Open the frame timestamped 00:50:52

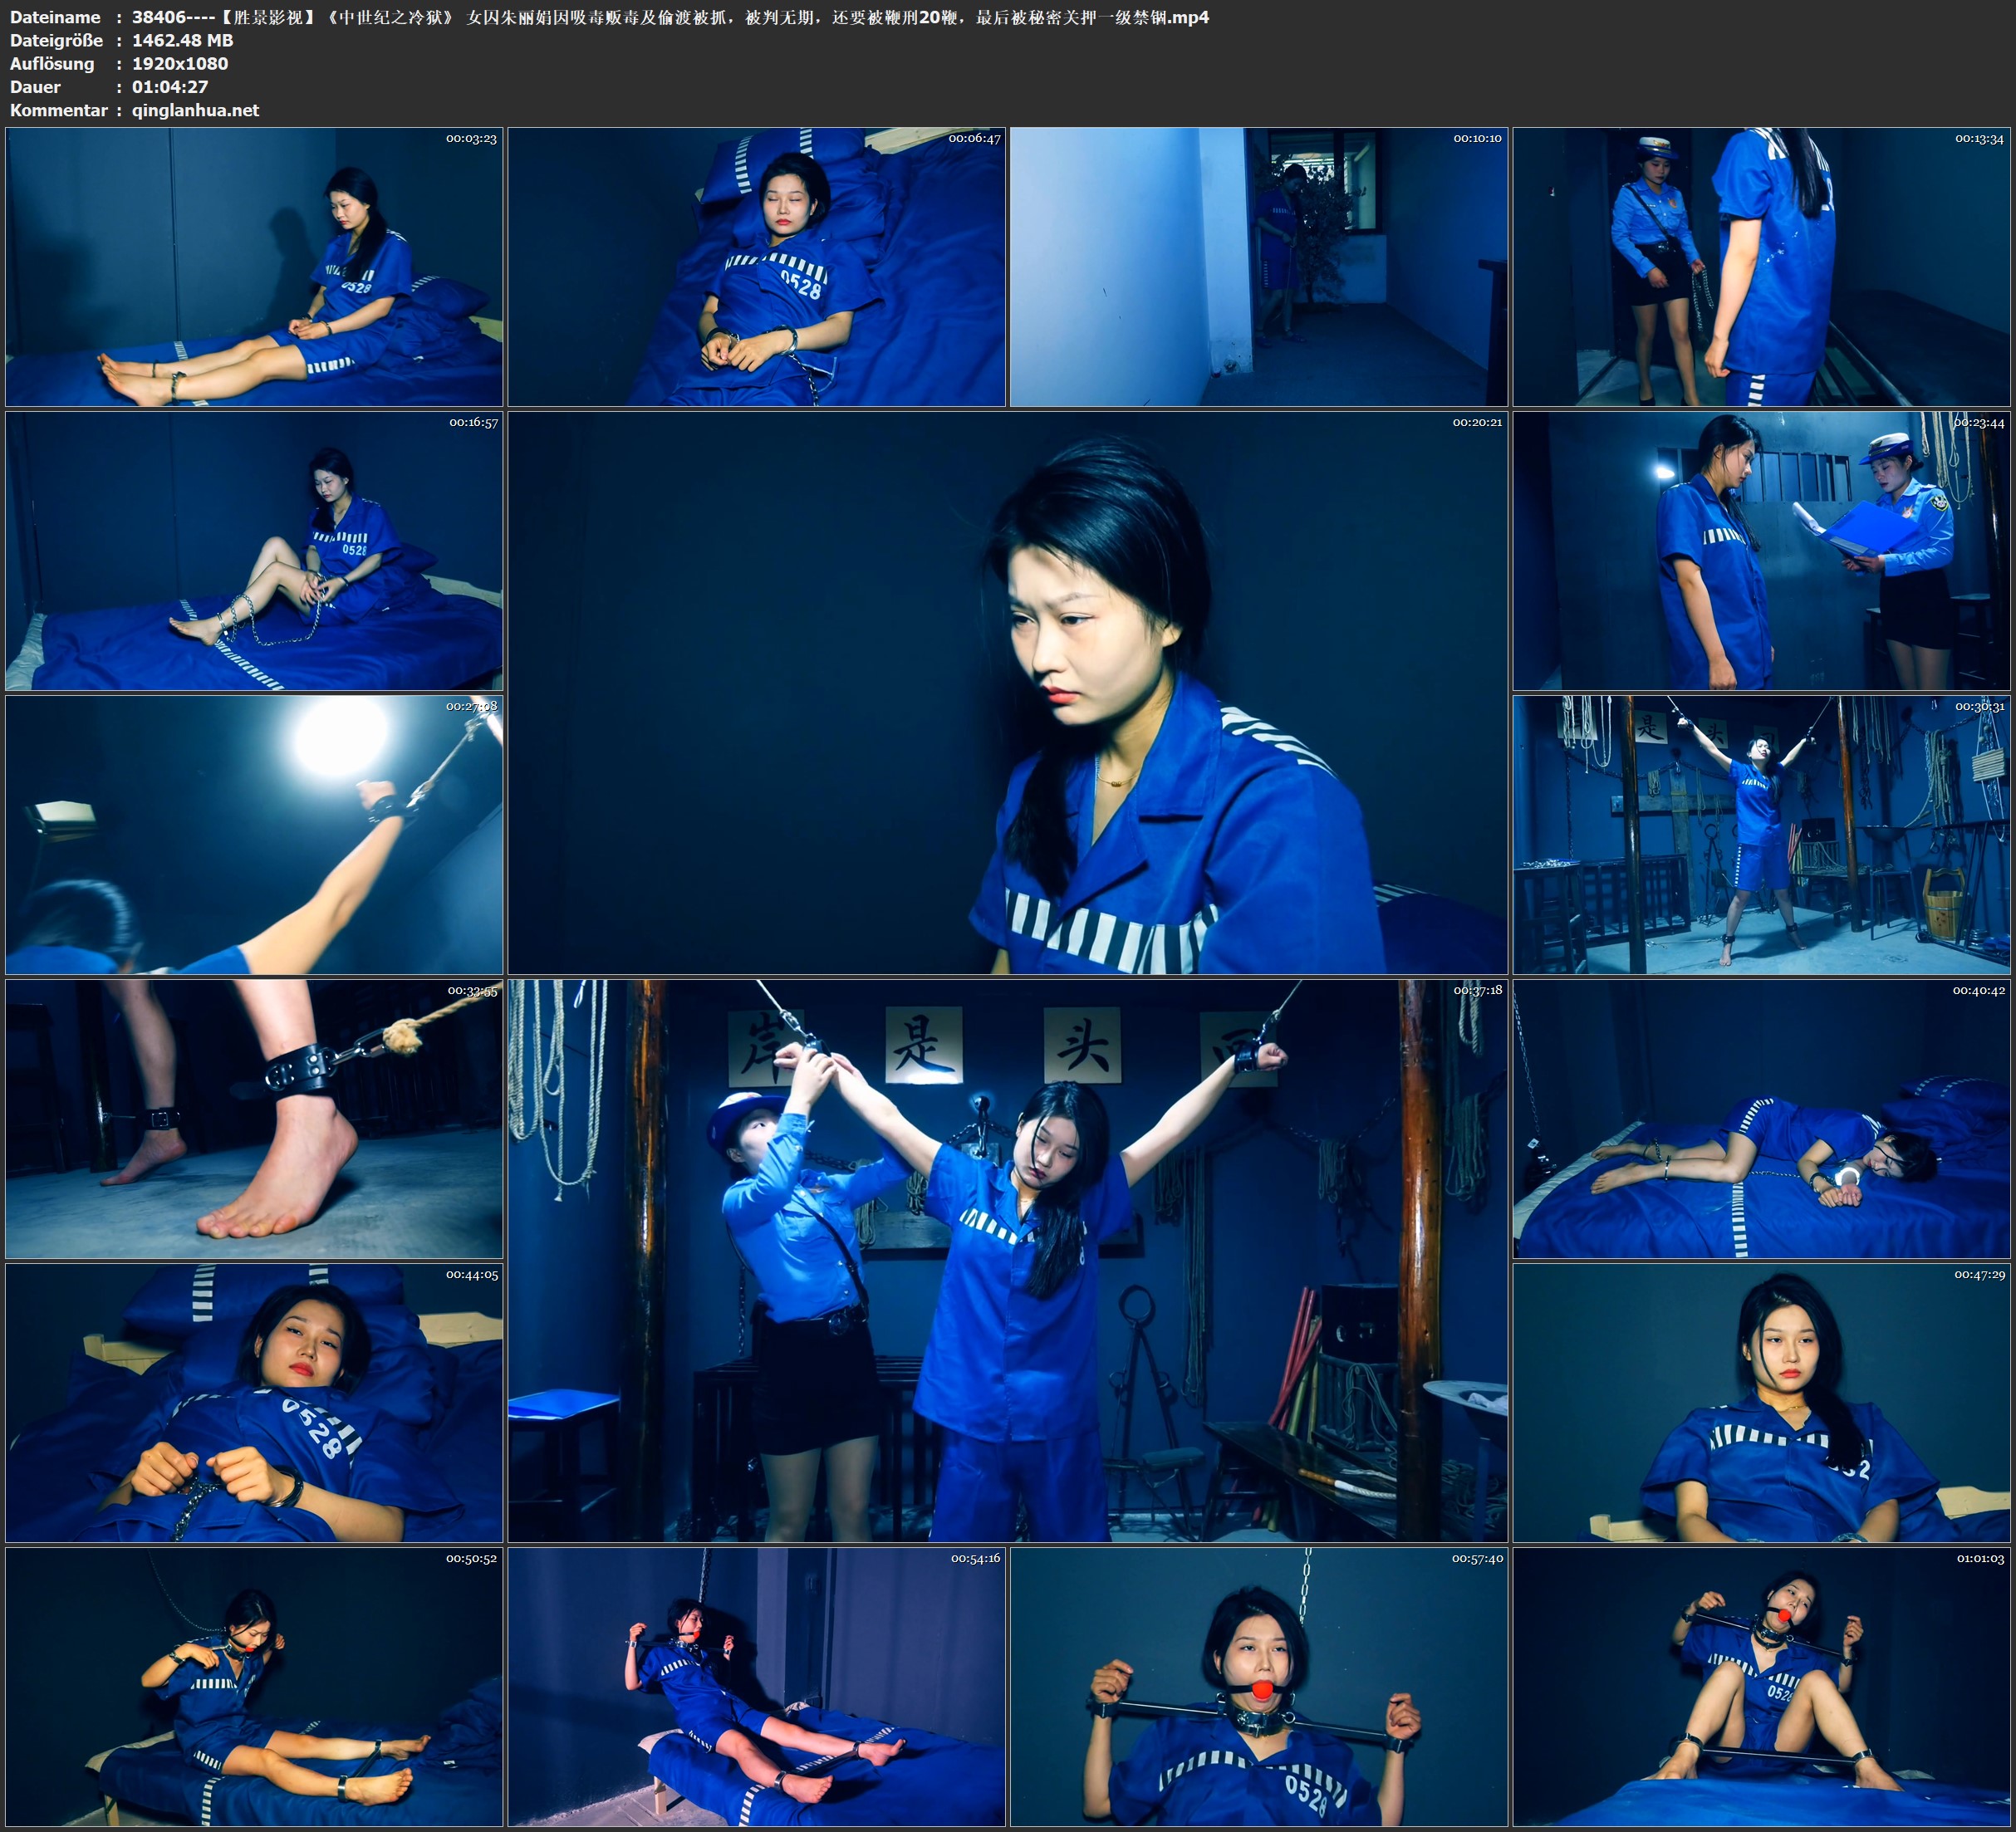(254, 1686)
